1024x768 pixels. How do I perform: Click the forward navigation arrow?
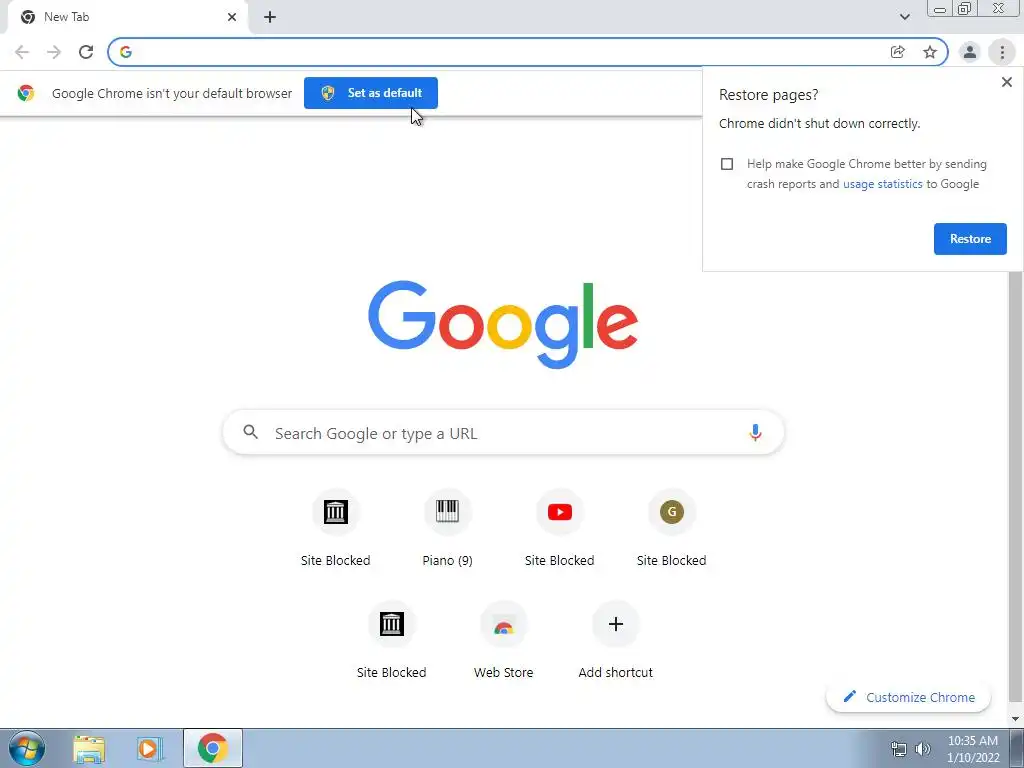tap(54, 52)
